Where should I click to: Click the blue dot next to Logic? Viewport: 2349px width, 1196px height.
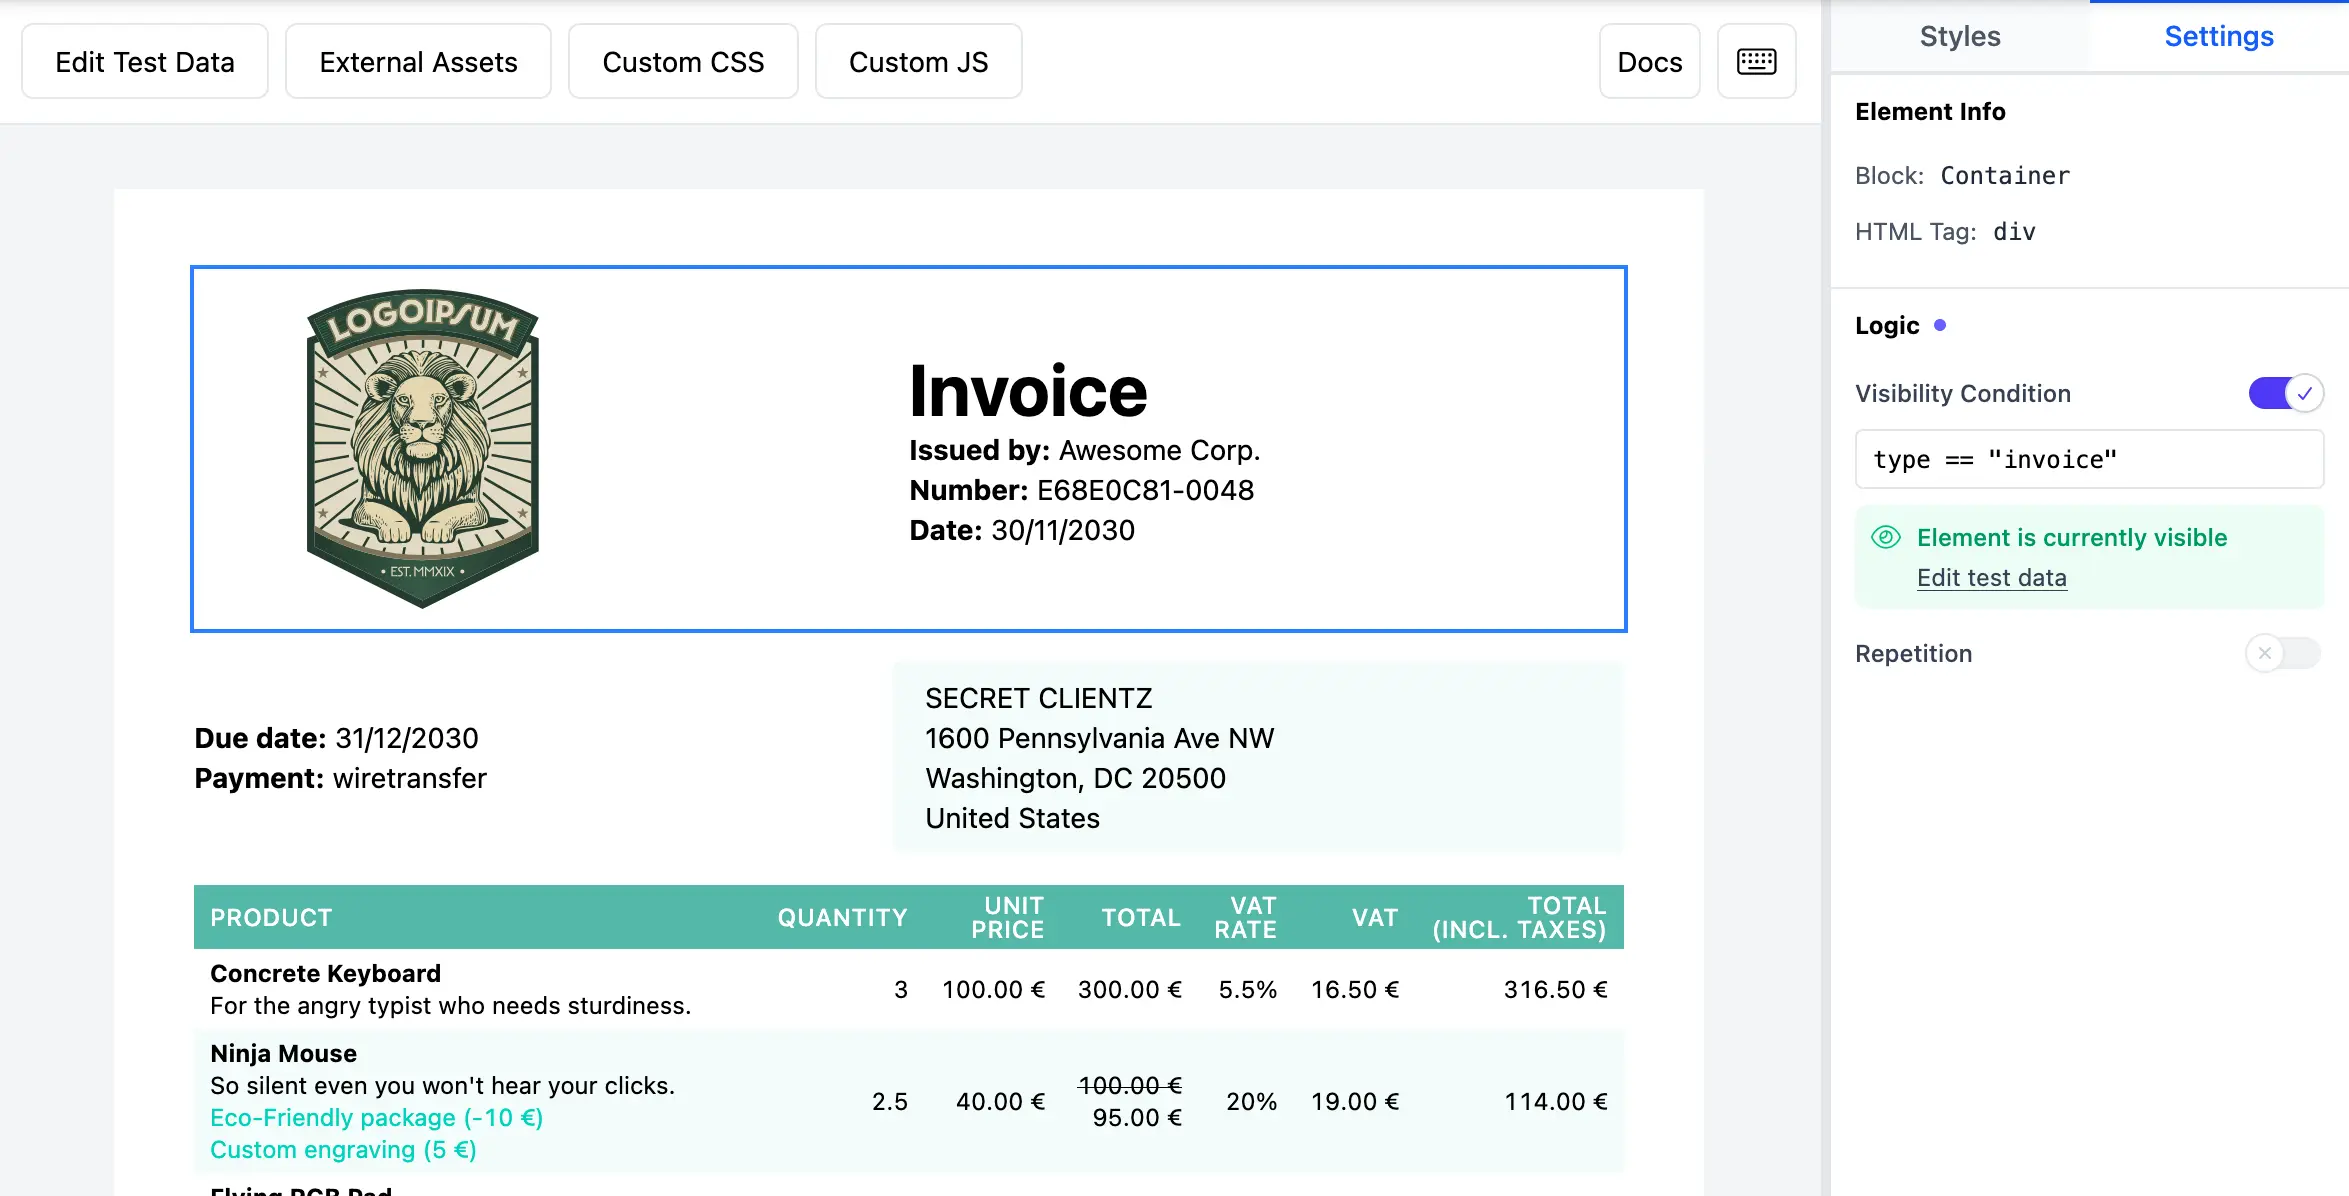(1940, 325)
